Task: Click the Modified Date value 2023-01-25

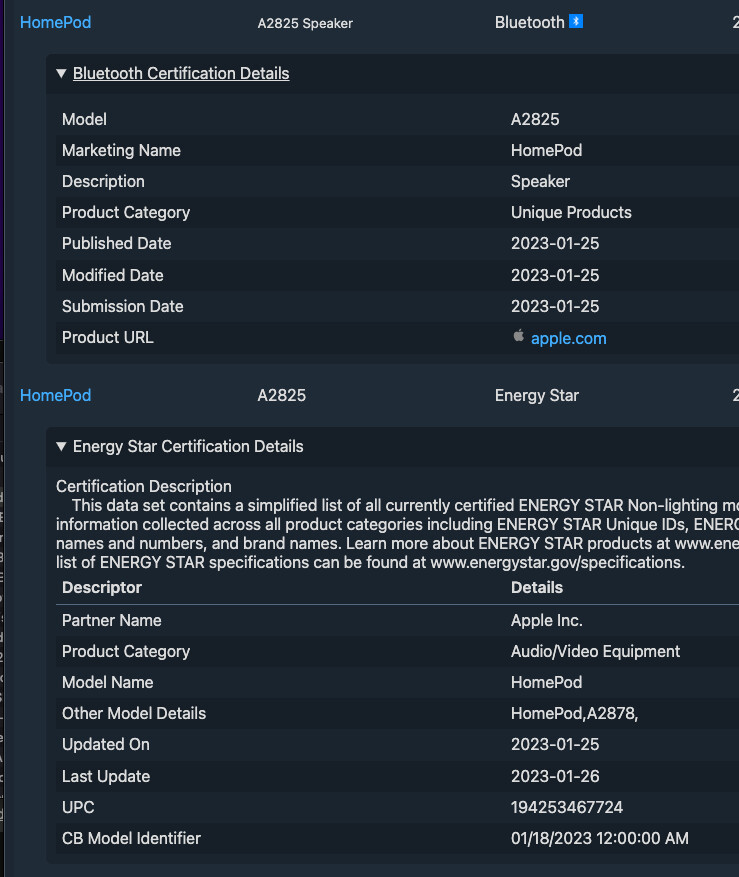Action: click(555, 275)
